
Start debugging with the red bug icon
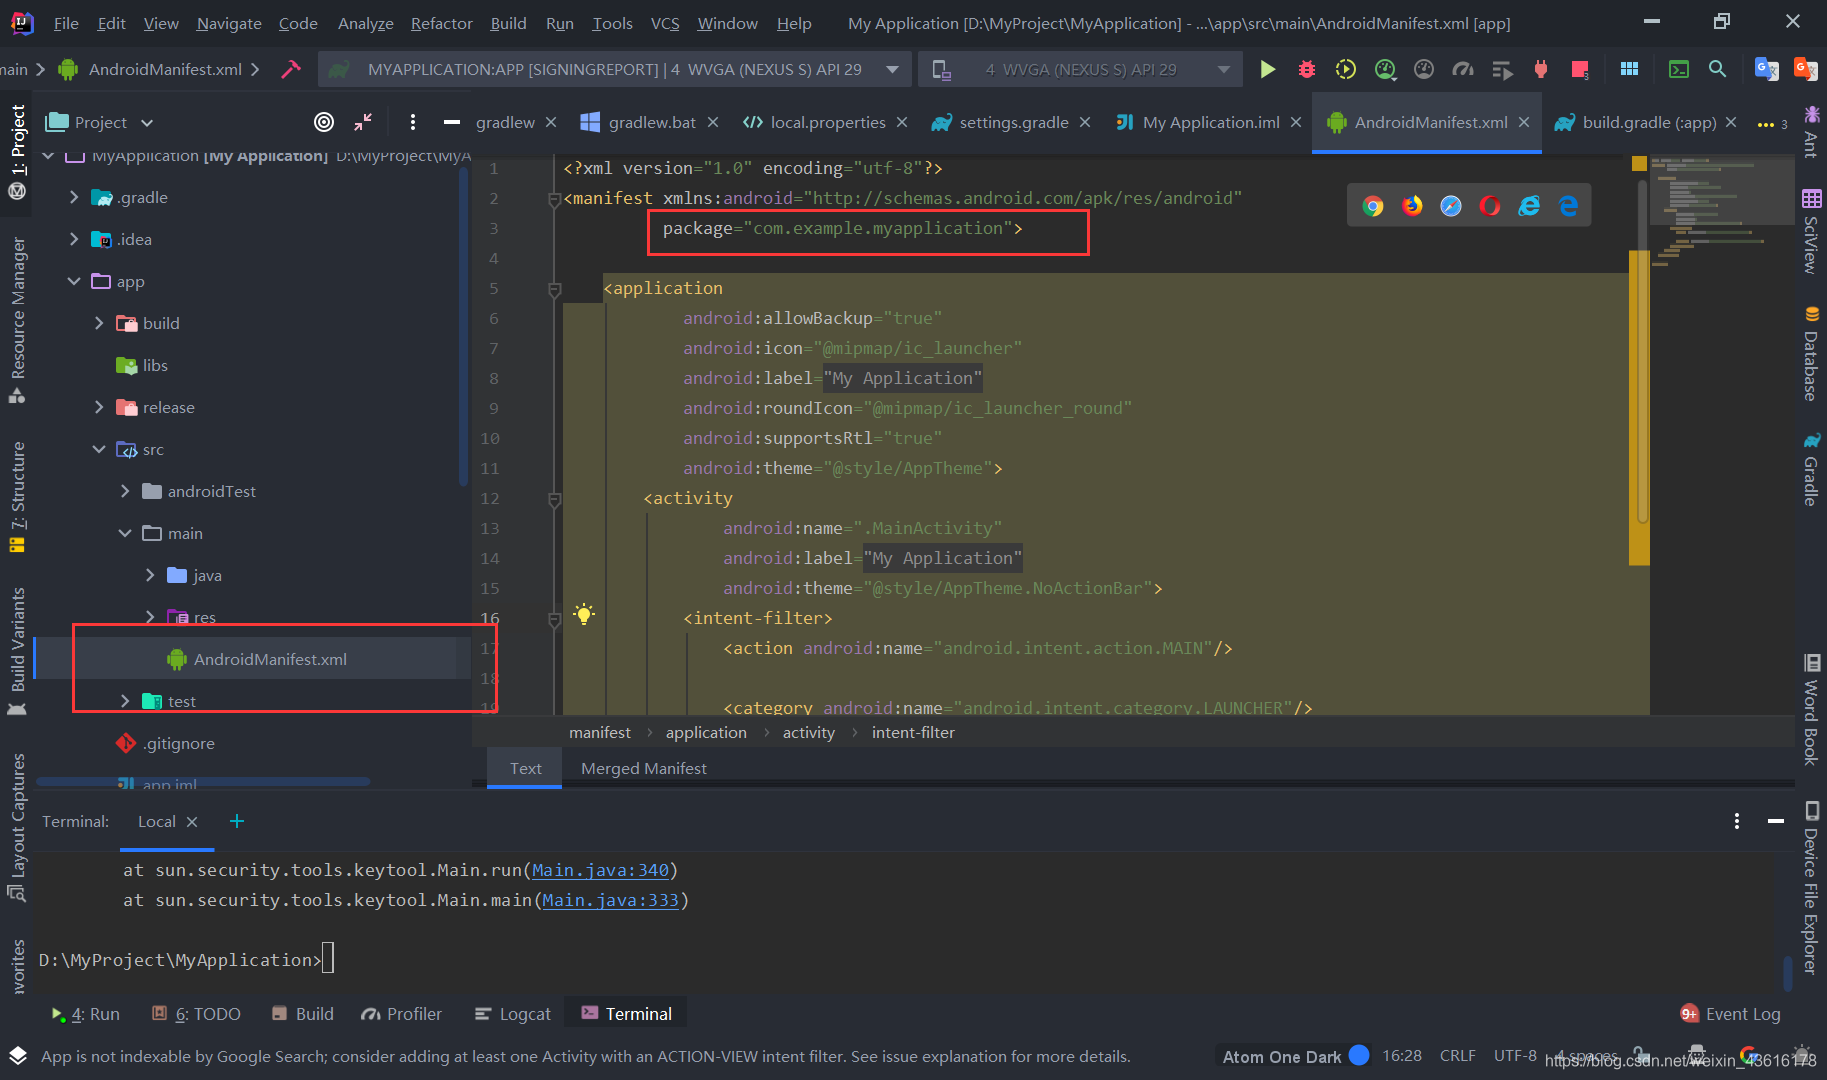1306,69
